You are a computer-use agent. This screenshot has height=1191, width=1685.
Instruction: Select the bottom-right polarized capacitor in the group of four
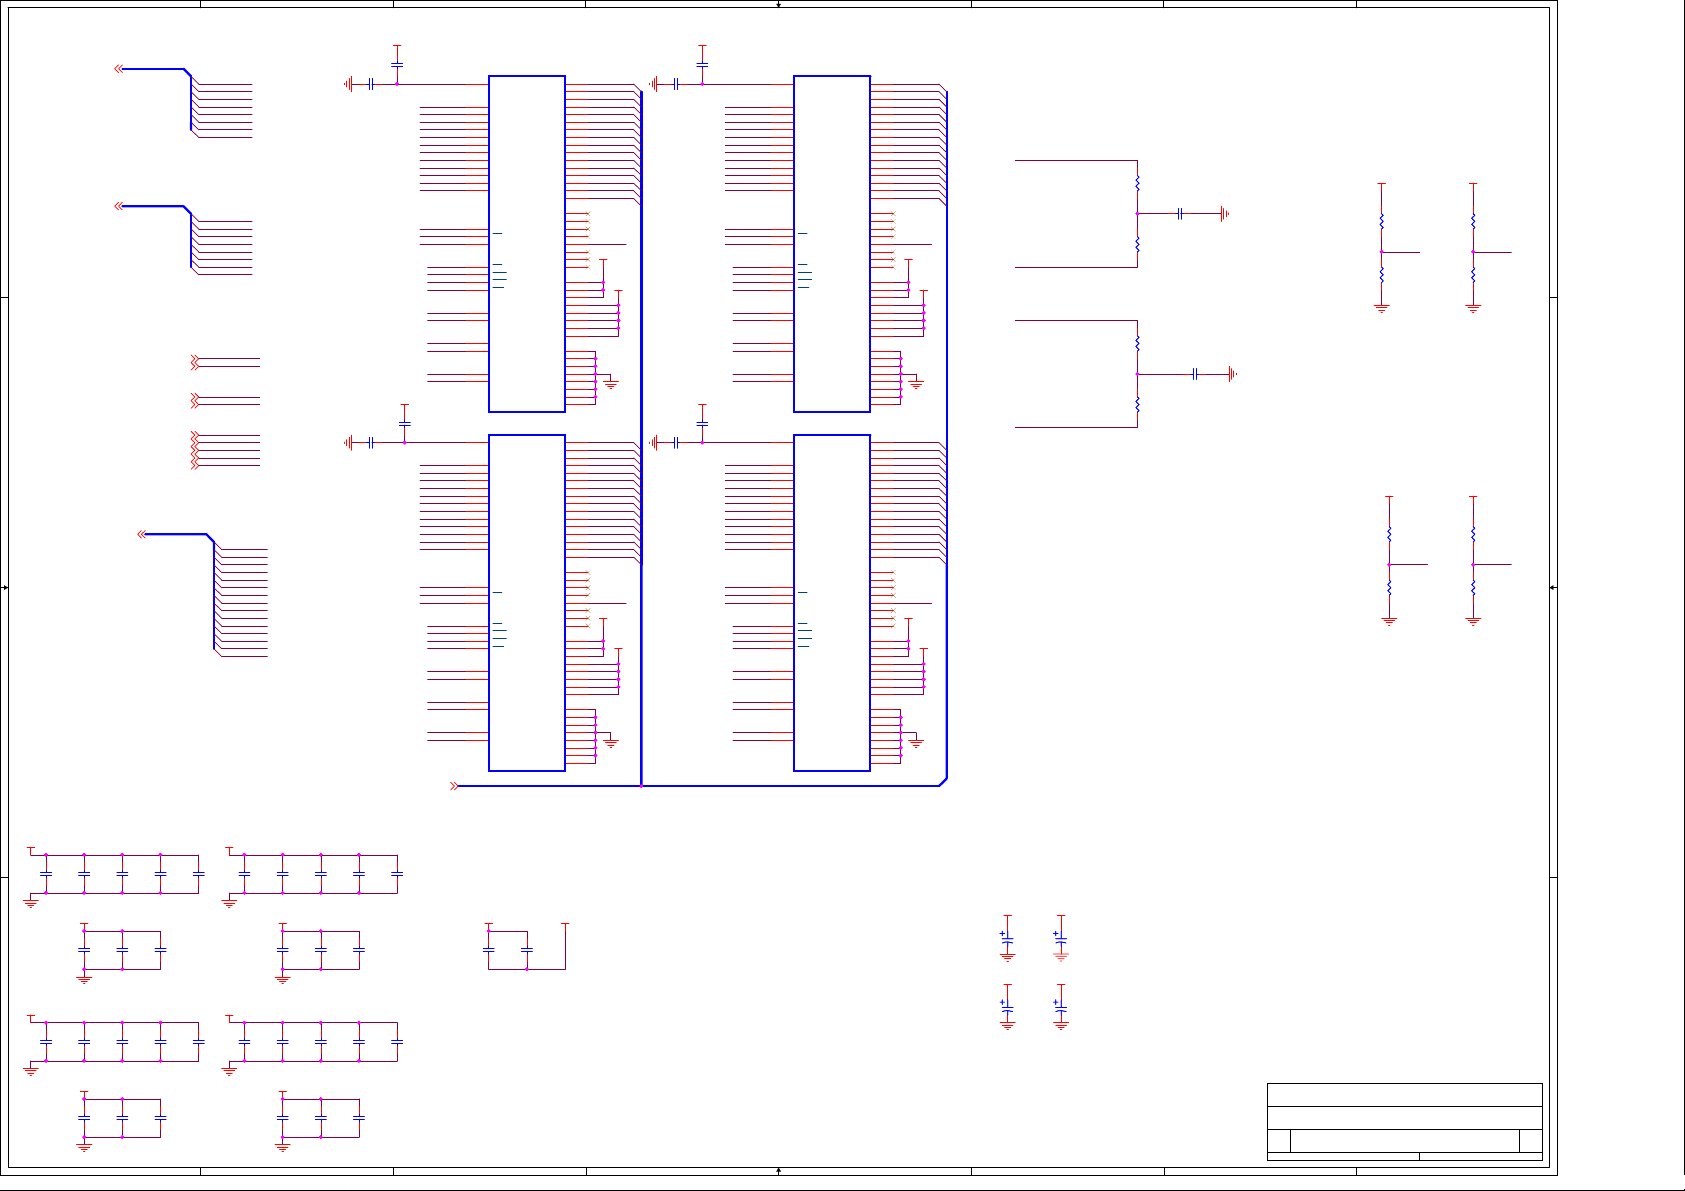[1061, 1008]
